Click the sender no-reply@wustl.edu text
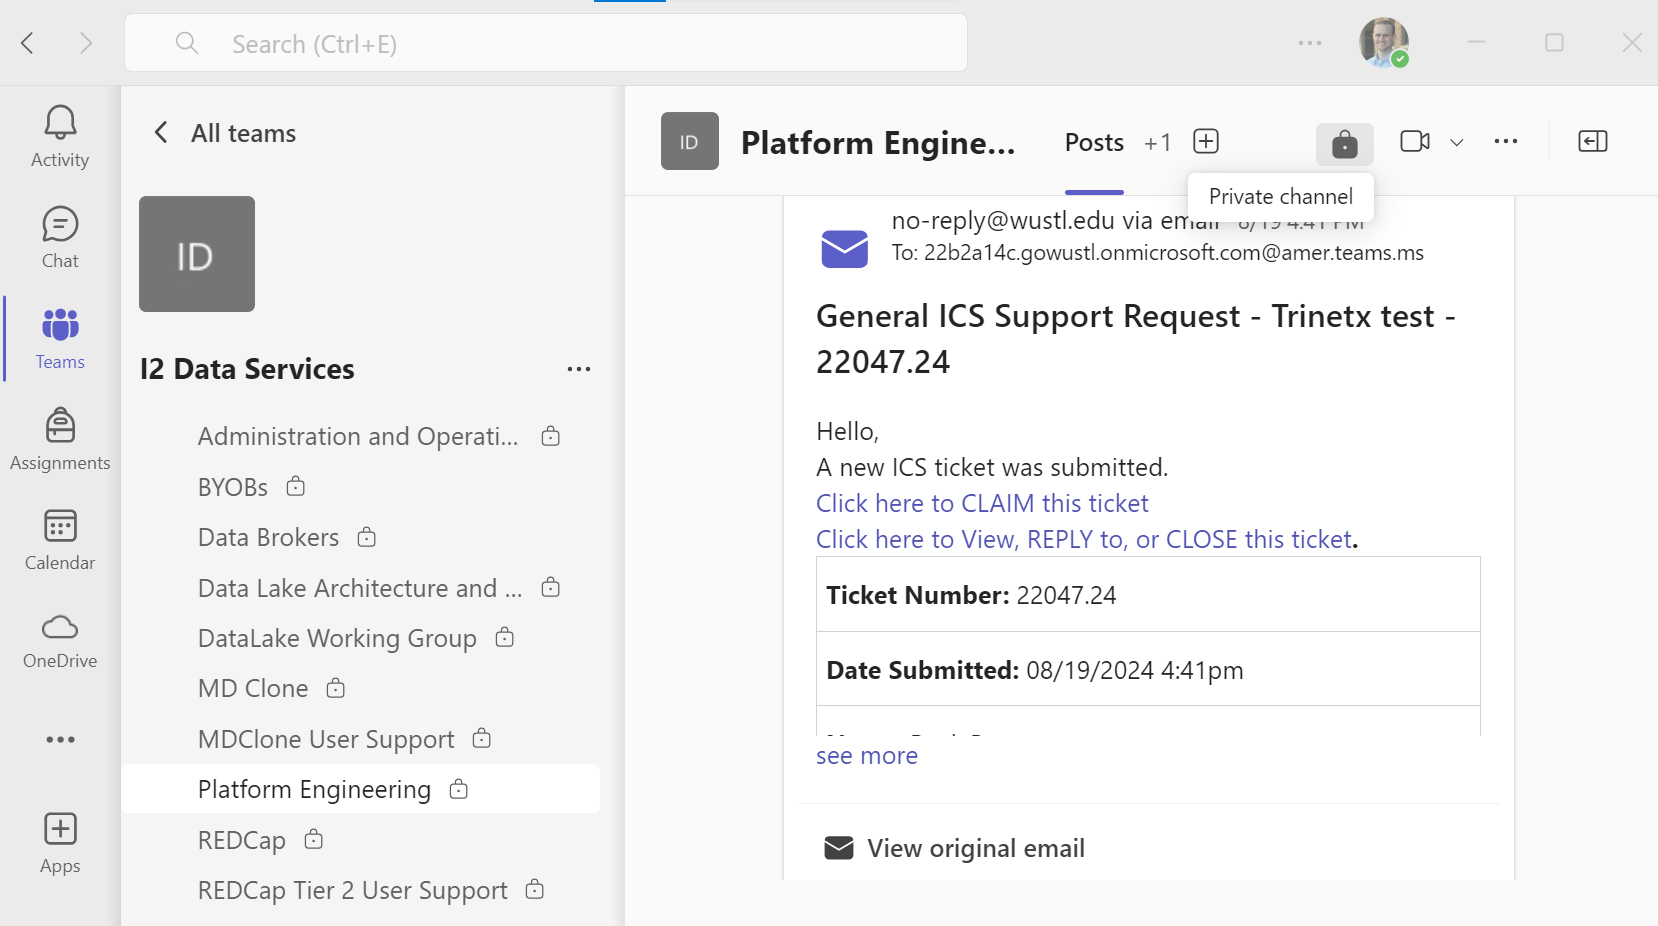The width and height of the screenshot is (1658, 926). tap(1003, 220)
